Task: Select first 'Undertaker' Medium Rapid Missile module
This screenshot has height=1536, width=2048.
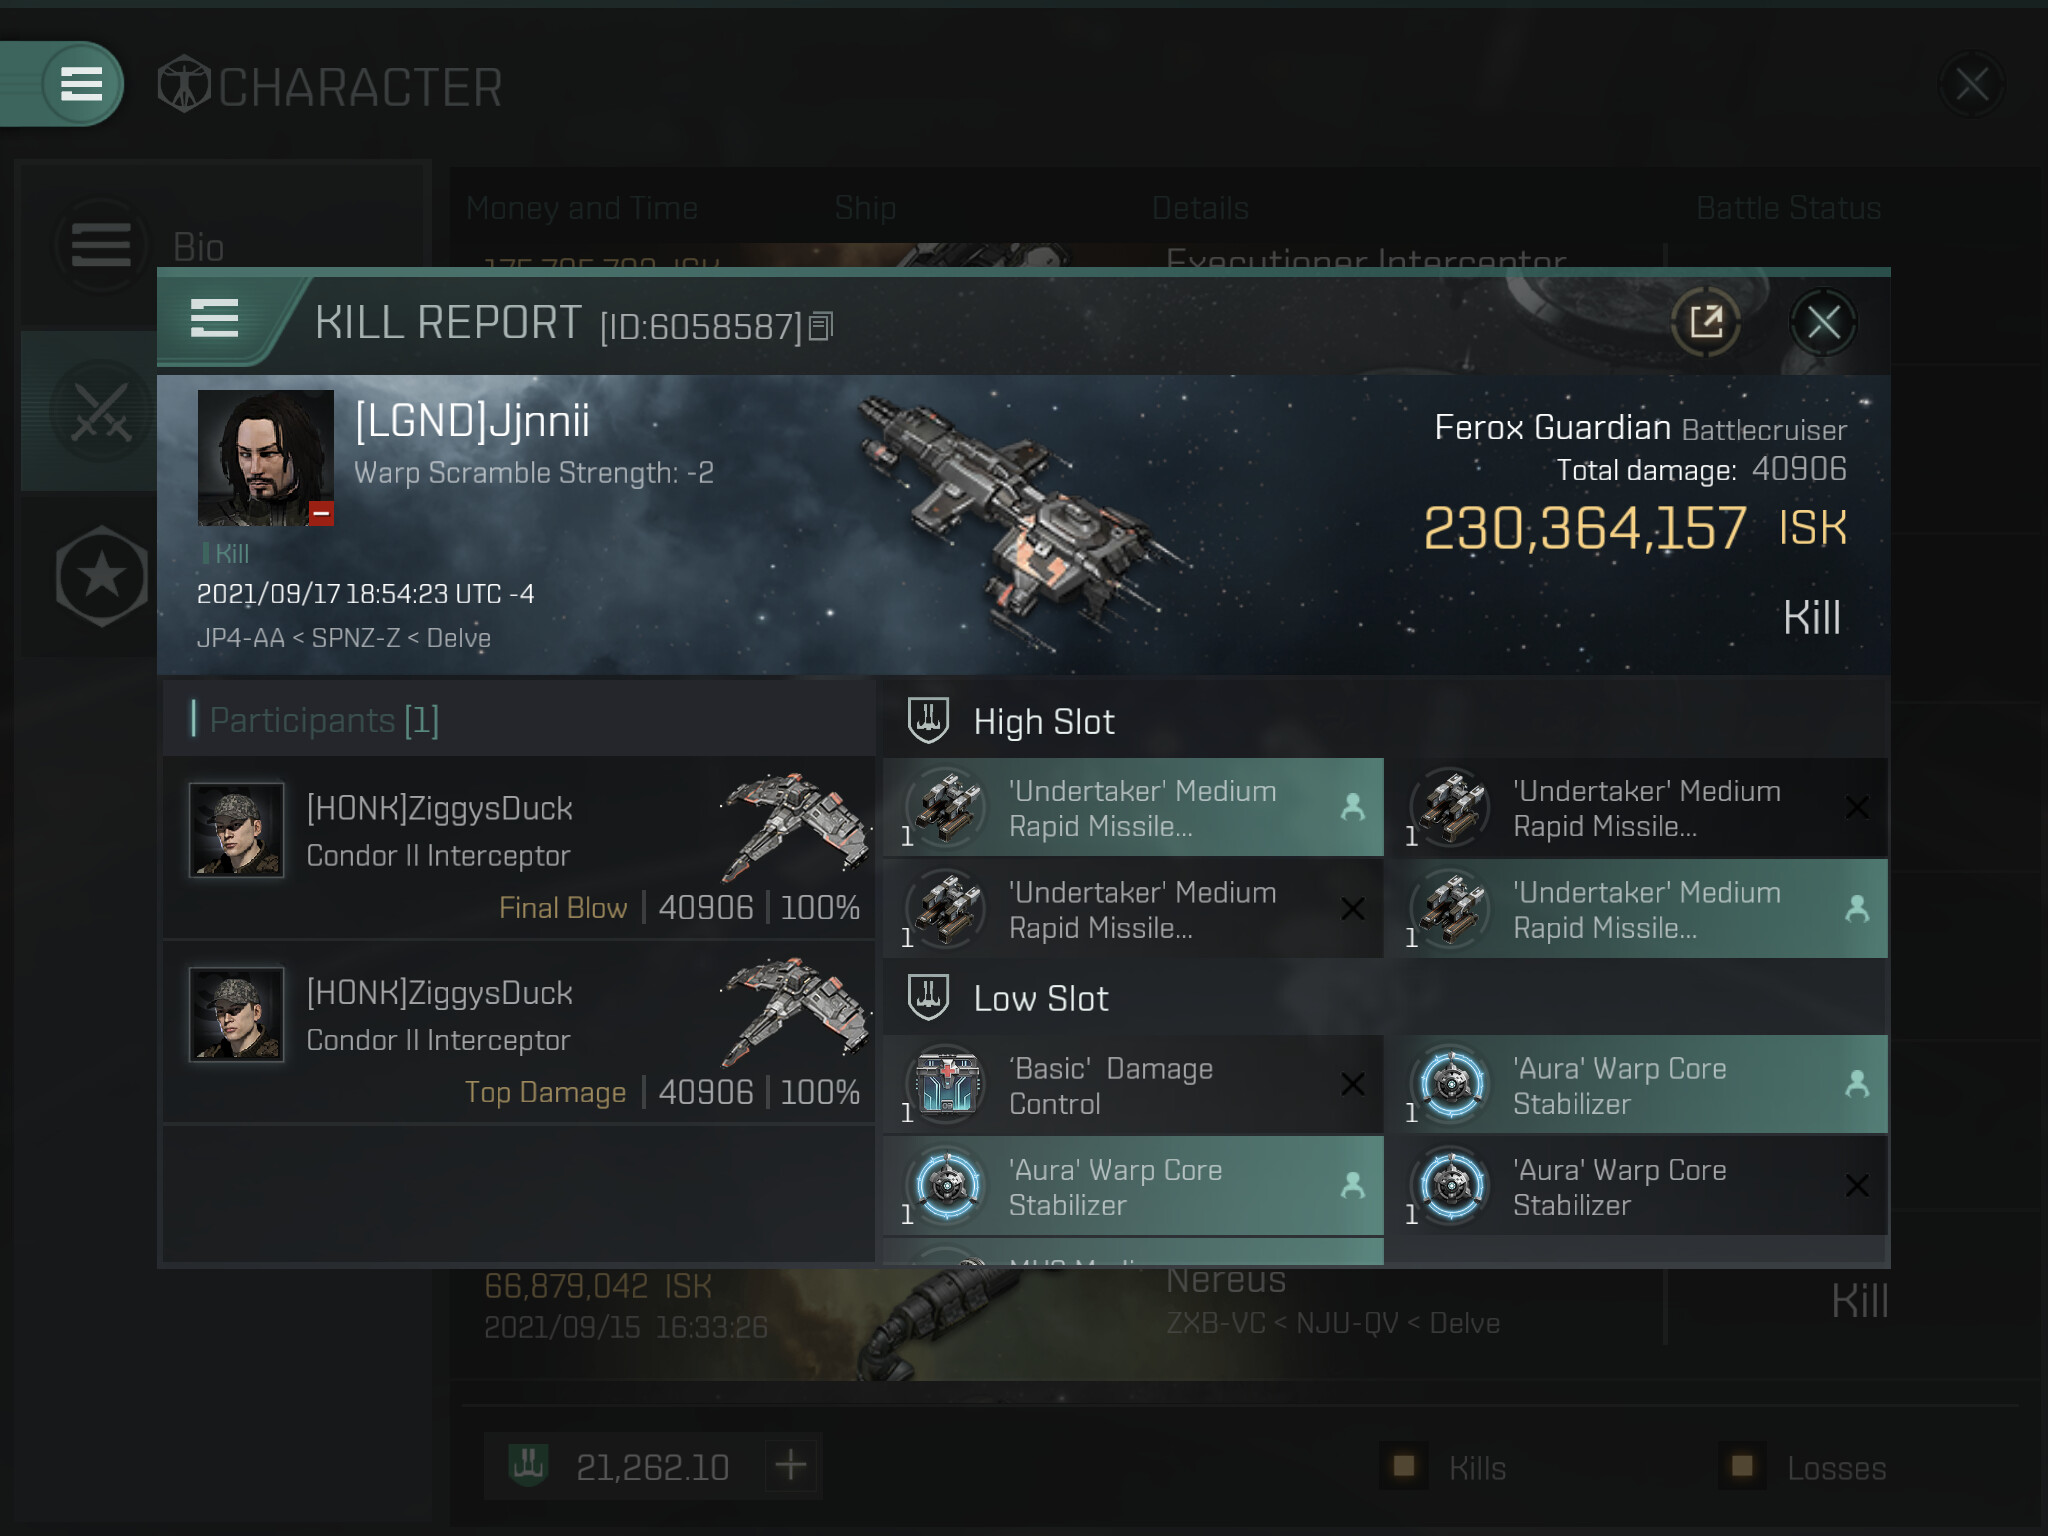Action: pos(1133,808)
